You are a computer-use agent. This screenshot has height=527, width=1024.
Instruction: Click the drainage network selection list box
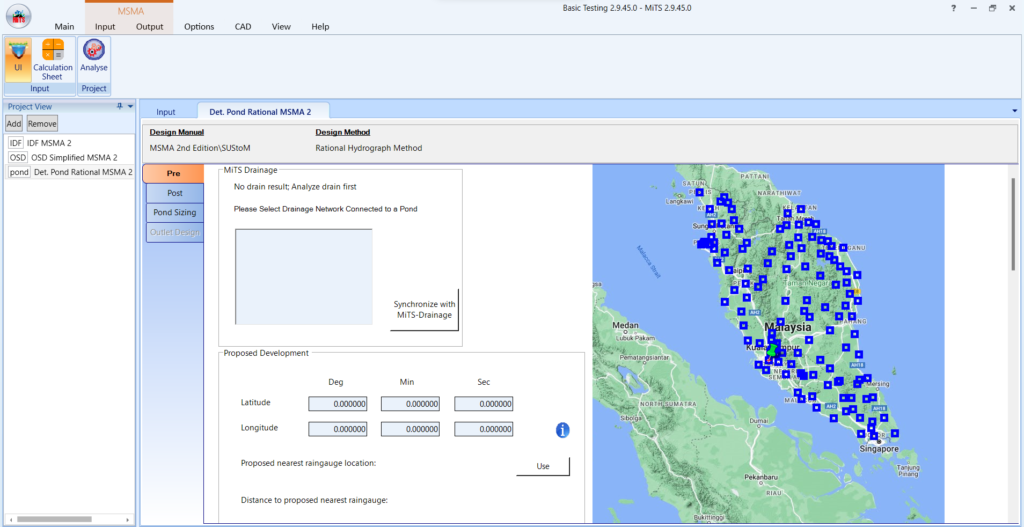click(304, 276)
